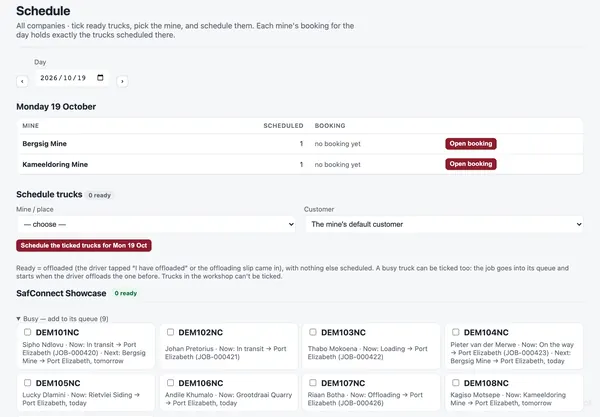Click the 0 ready badge beside Schedule trucks
Image resolution: width=600 pixels, height=417 pixels.
(99, 195)
